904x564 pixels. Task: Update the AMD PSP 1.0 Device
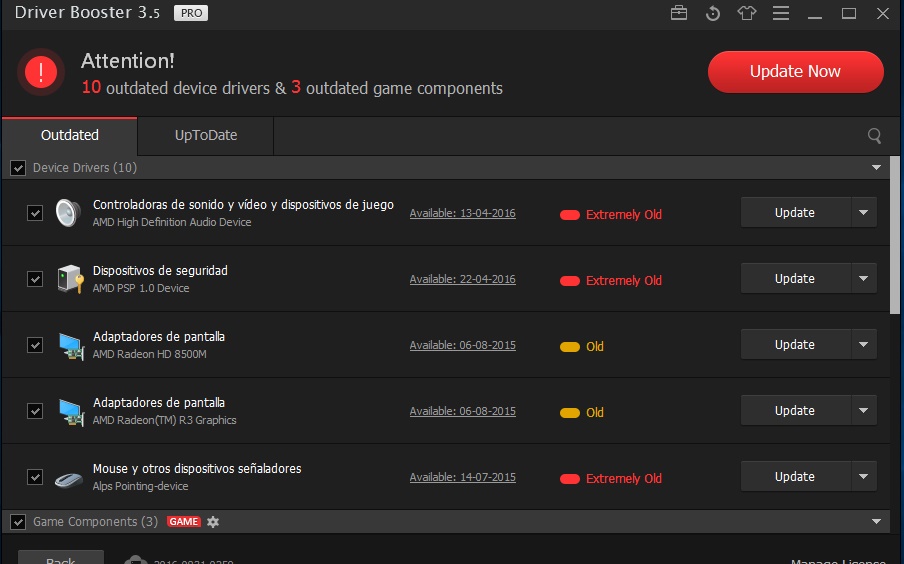click(x=795, y=279)
